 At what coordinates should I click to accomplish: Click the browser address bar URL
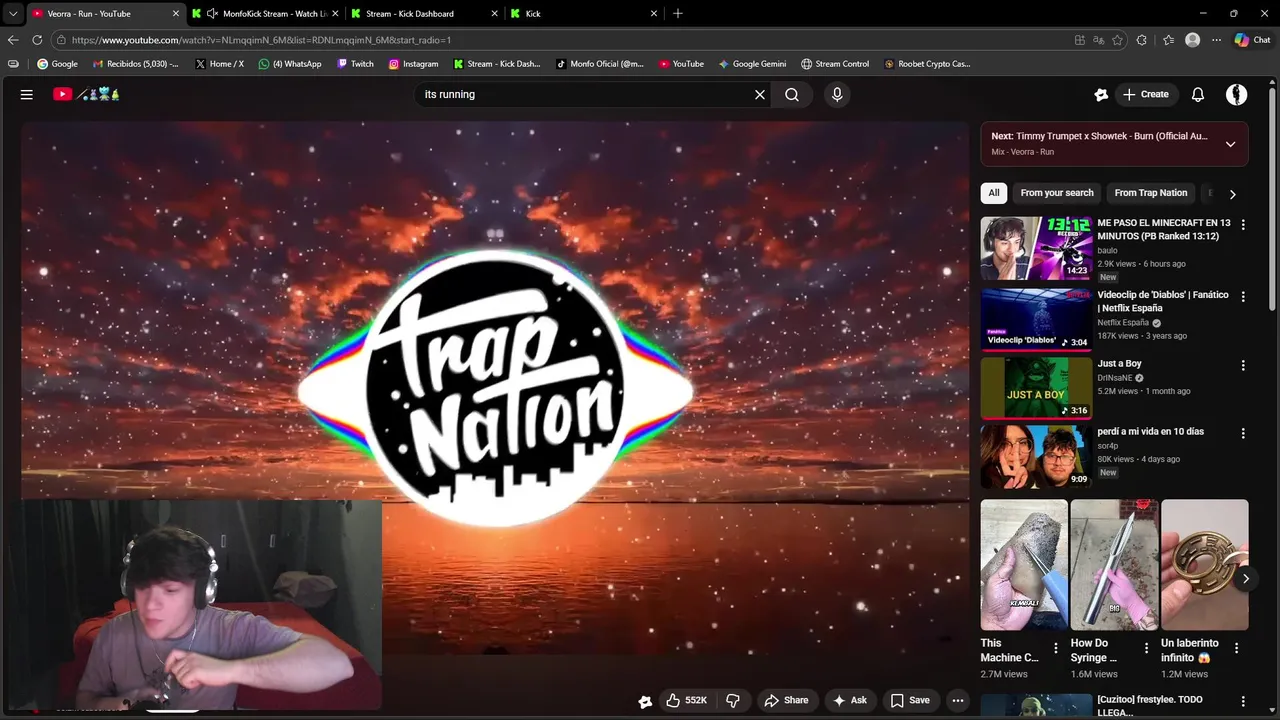pyautogui.click(x=261, y=40)
